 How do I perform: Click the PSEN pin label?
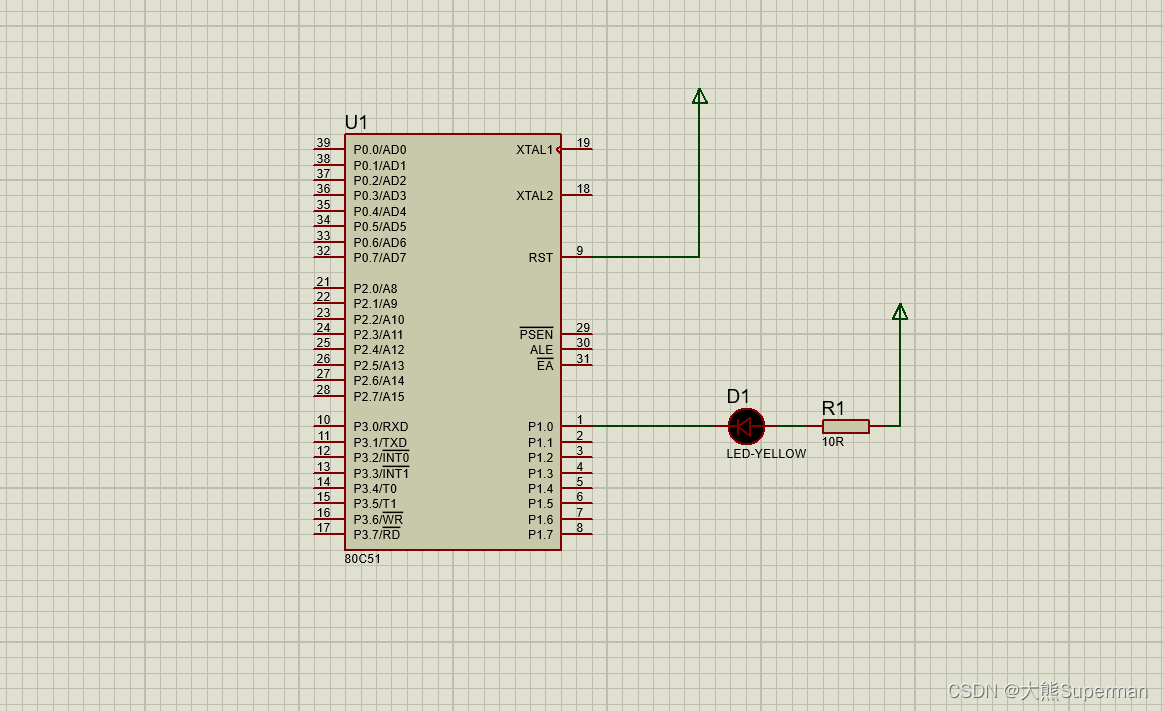536,334
